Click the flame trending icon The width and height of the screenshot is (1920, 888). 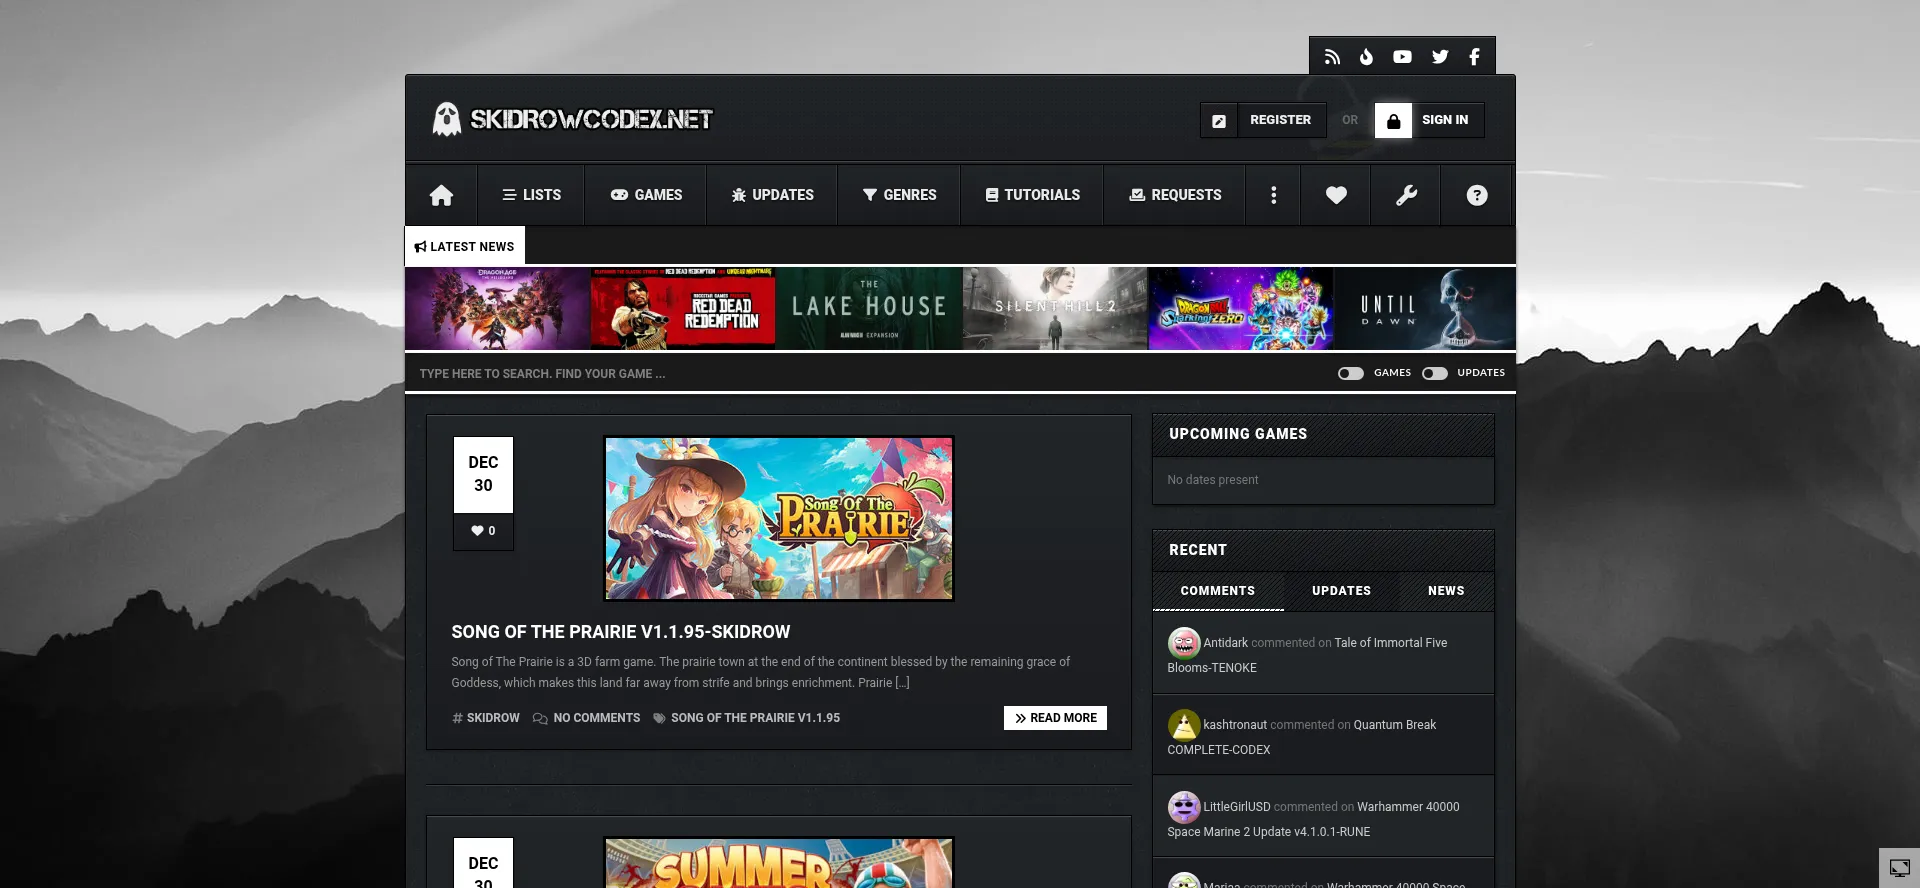(x=1366, y=57)
